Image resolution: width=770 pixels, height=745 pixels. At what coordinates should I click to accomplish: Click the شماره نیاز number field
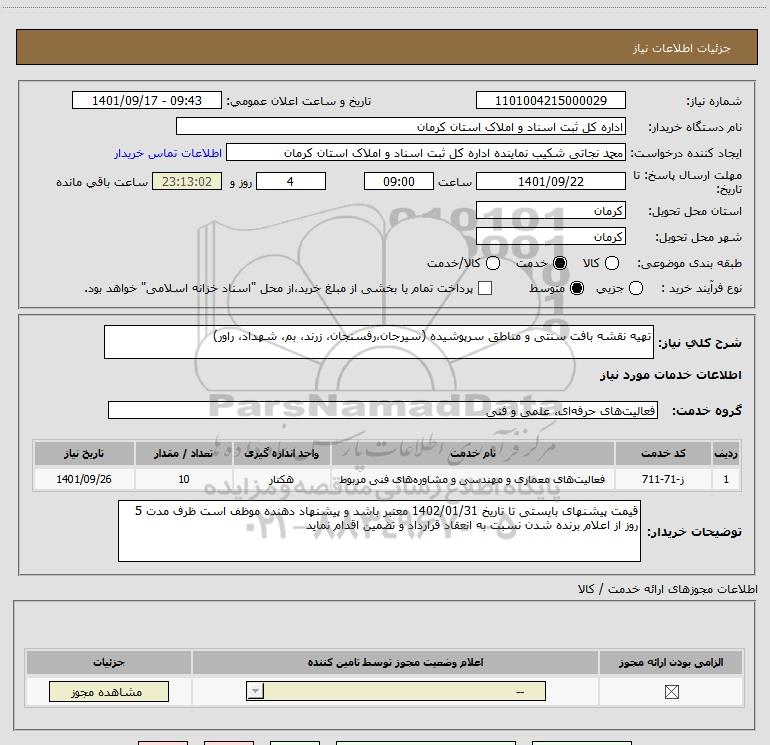[550, 100]
